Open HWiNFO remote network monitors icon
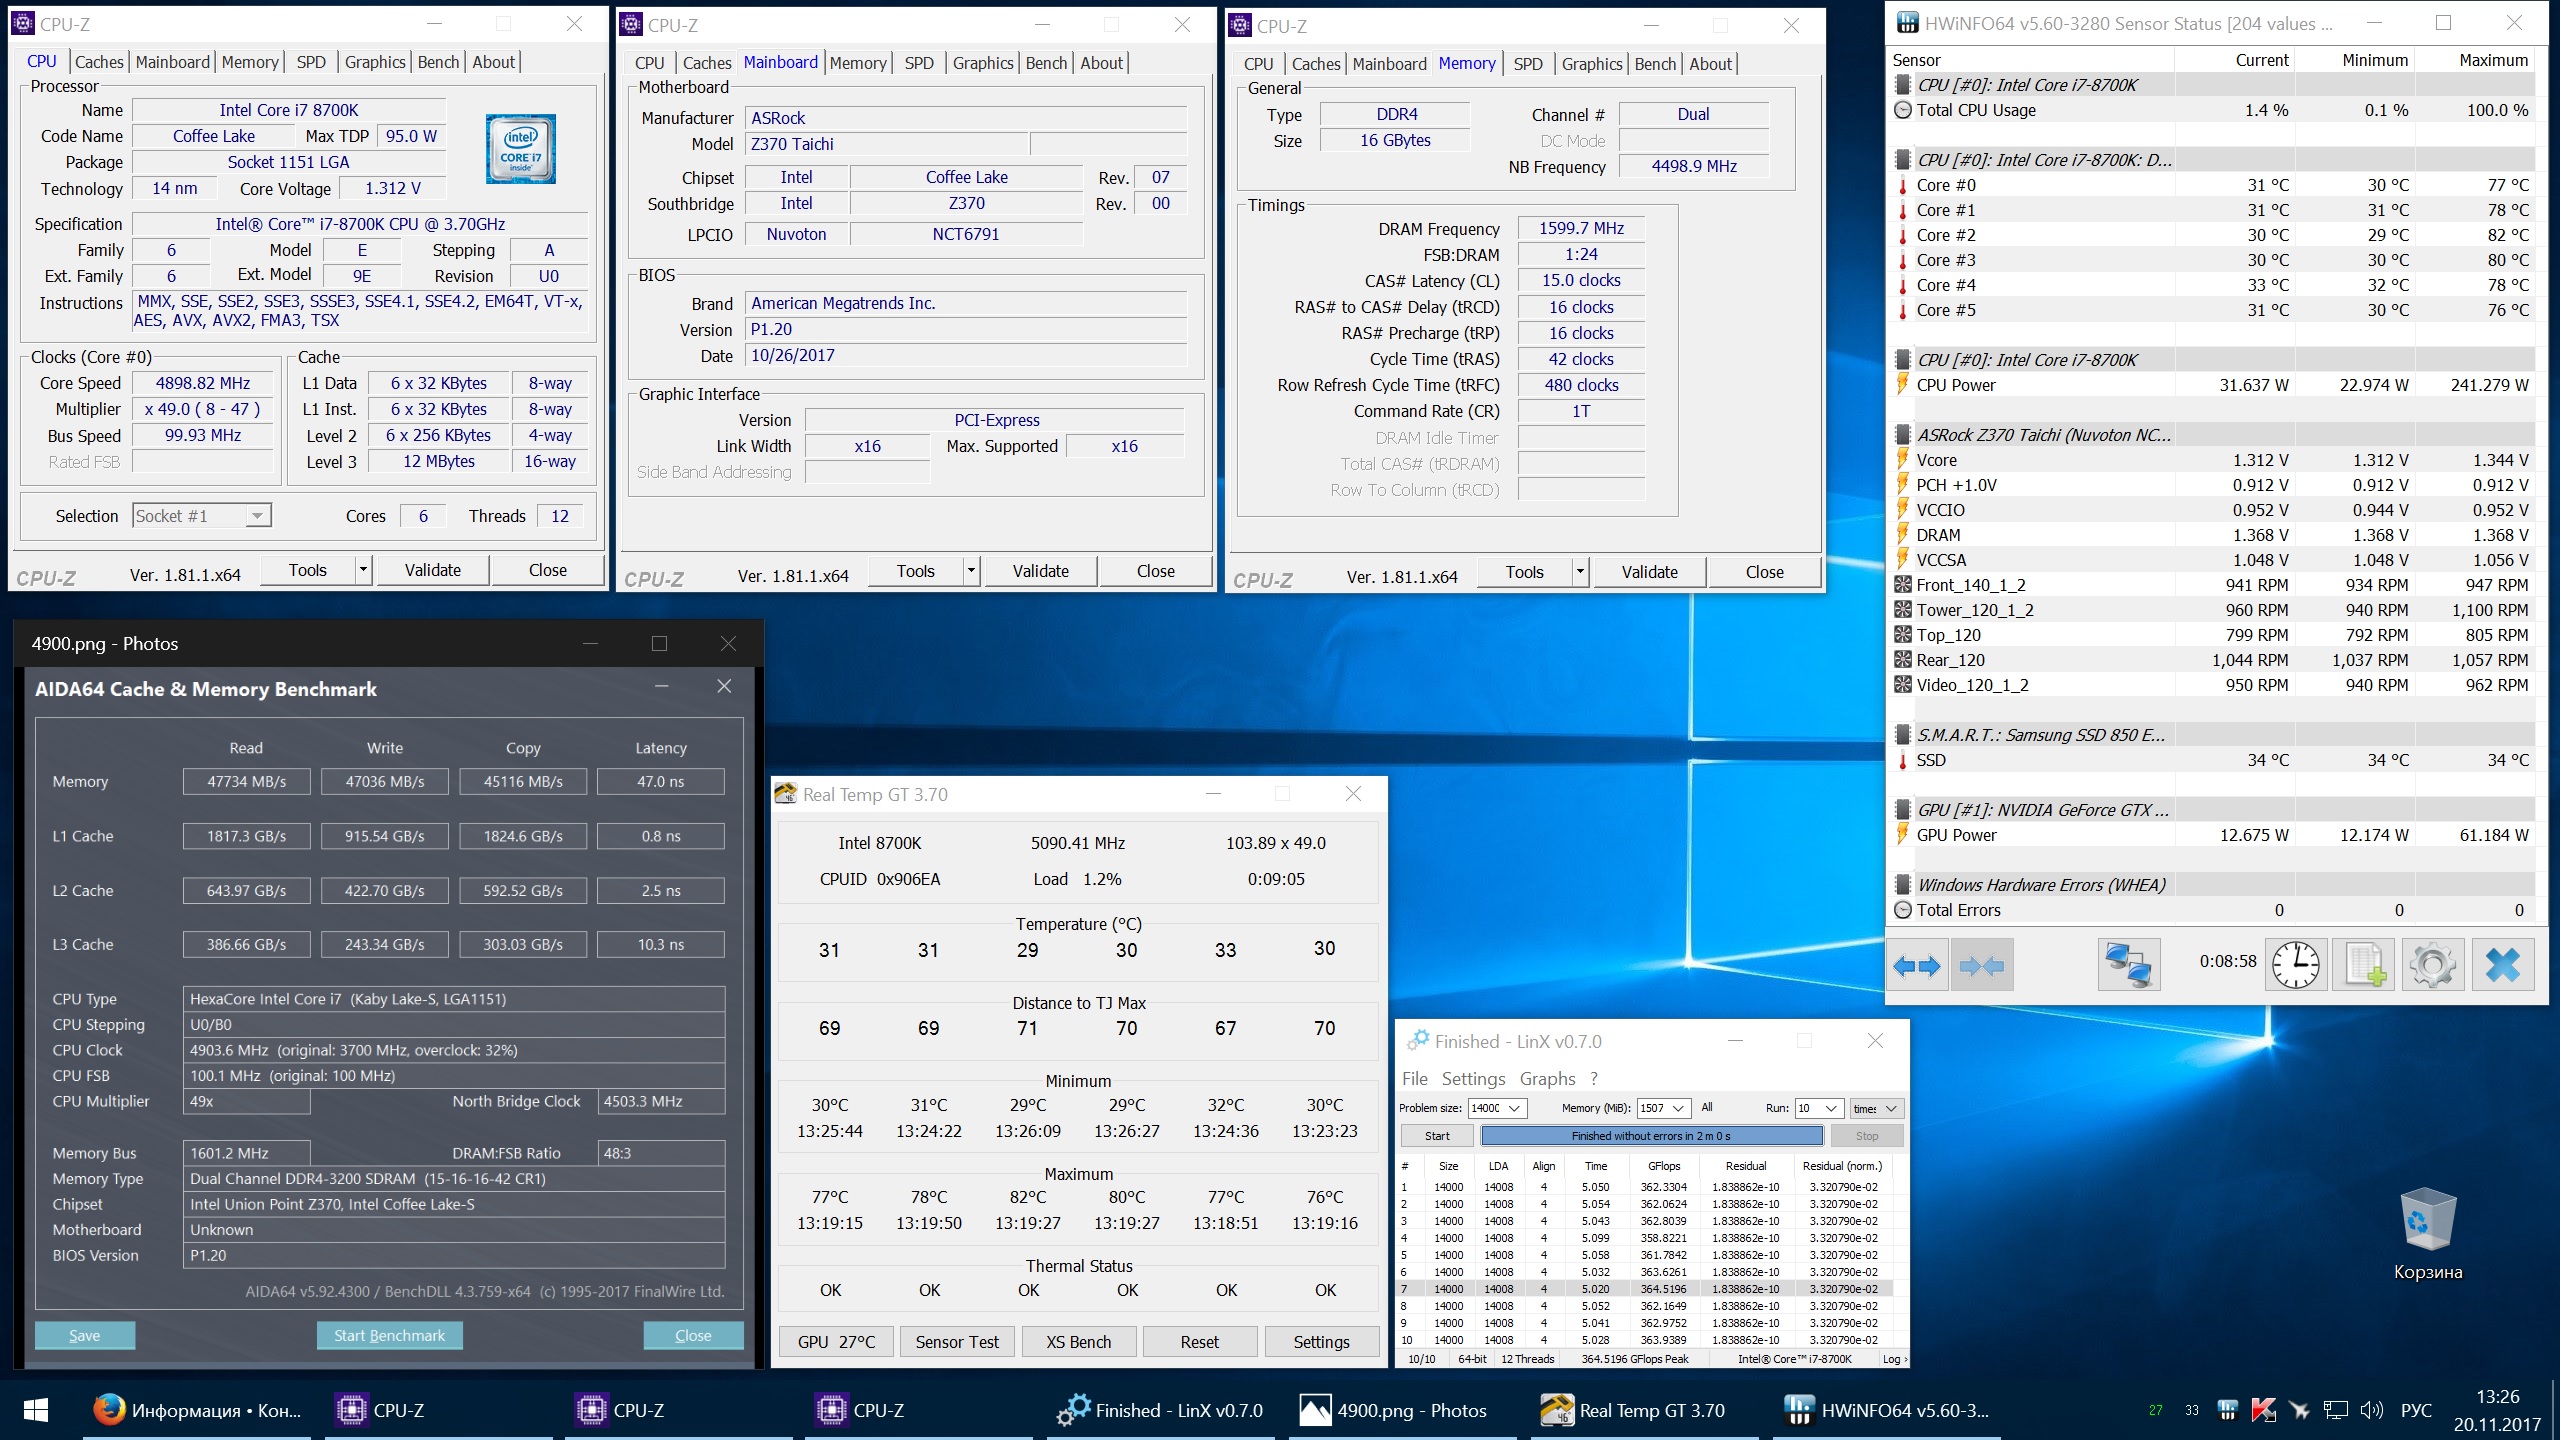The image size is (2560, 1440). pos(2128,965)
